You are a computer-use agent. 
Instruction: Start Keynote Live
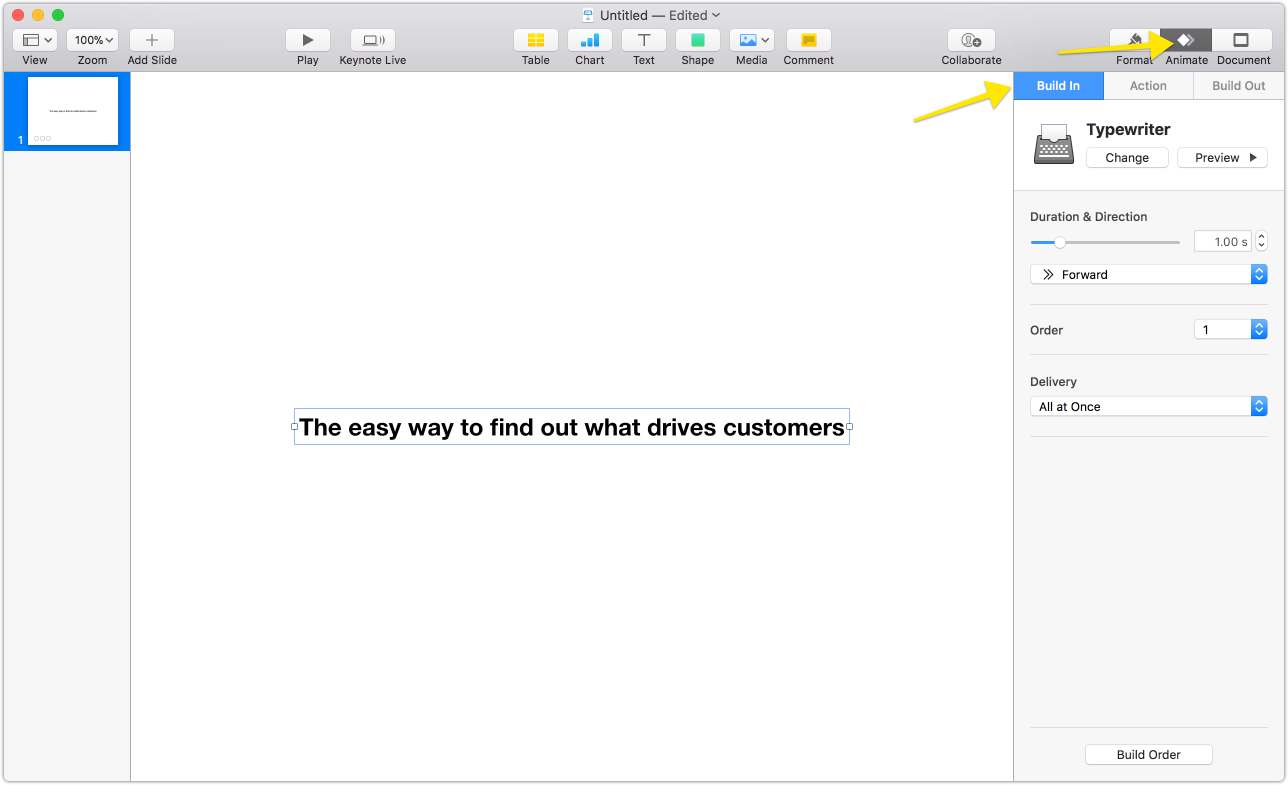373,40
